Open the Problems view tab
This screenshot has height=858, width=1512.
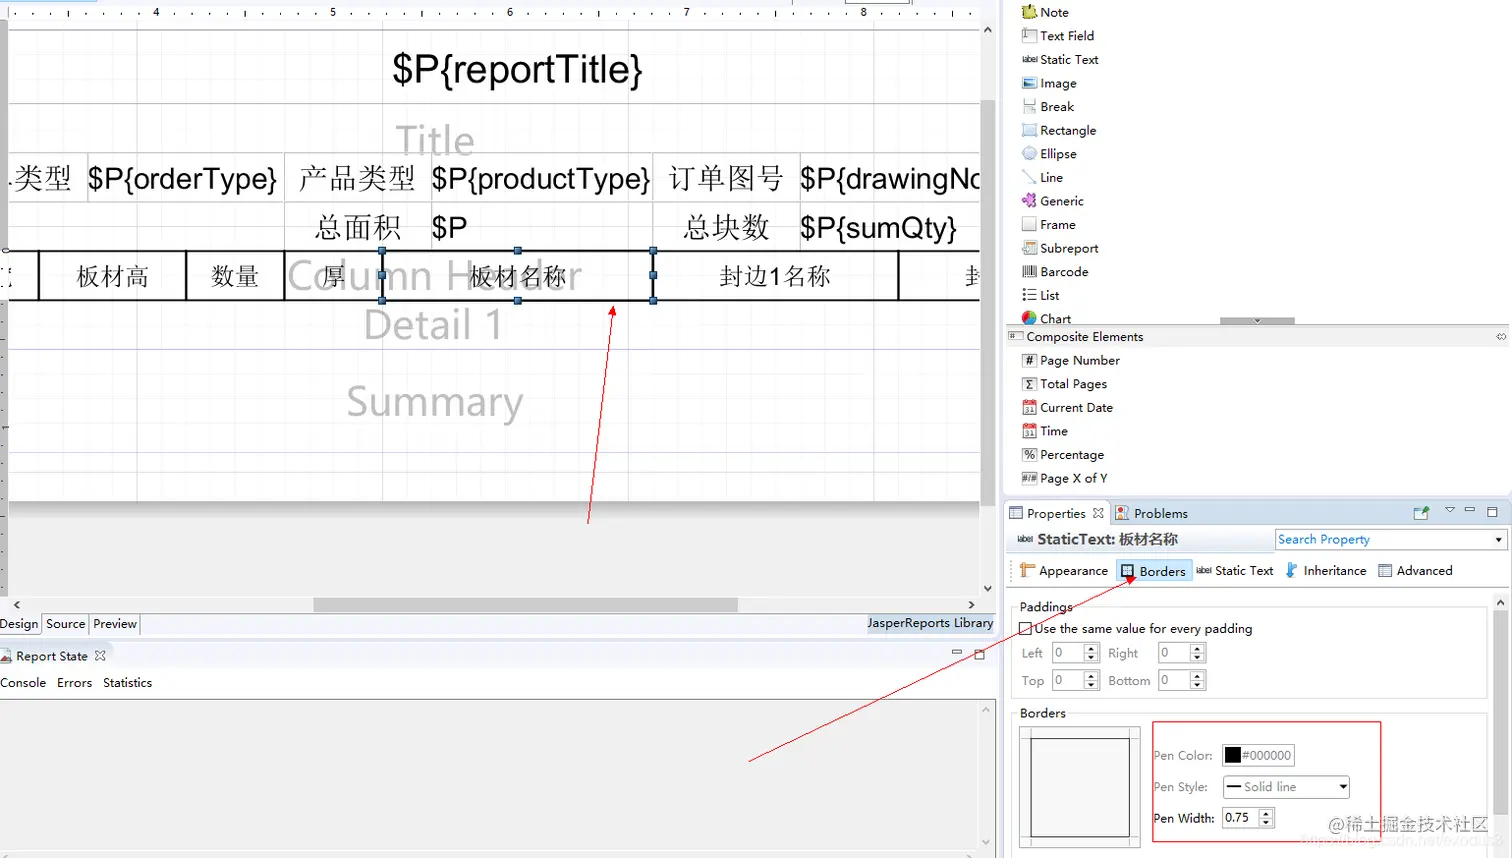coord(1151,514)
